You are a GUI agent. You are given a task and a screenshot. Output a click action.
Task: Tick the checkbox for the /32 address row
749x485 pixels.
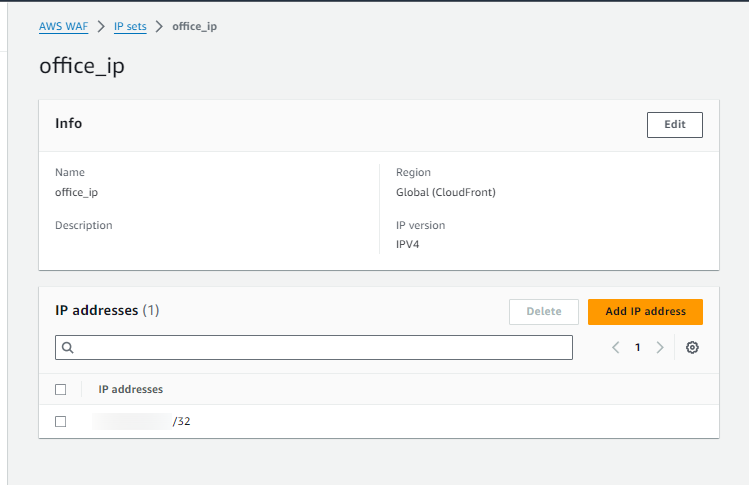click(x=61, y=421)
